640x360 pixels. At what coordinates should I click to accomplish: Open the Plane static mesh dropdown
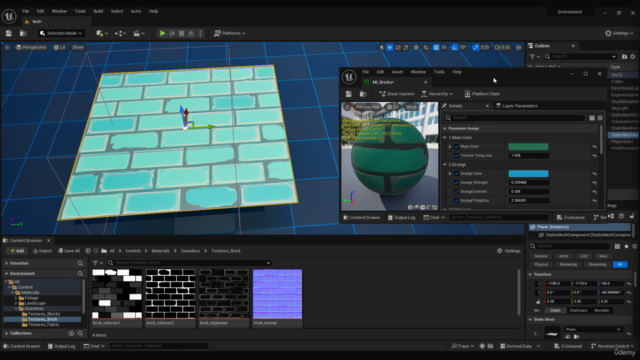click(593, 329)
